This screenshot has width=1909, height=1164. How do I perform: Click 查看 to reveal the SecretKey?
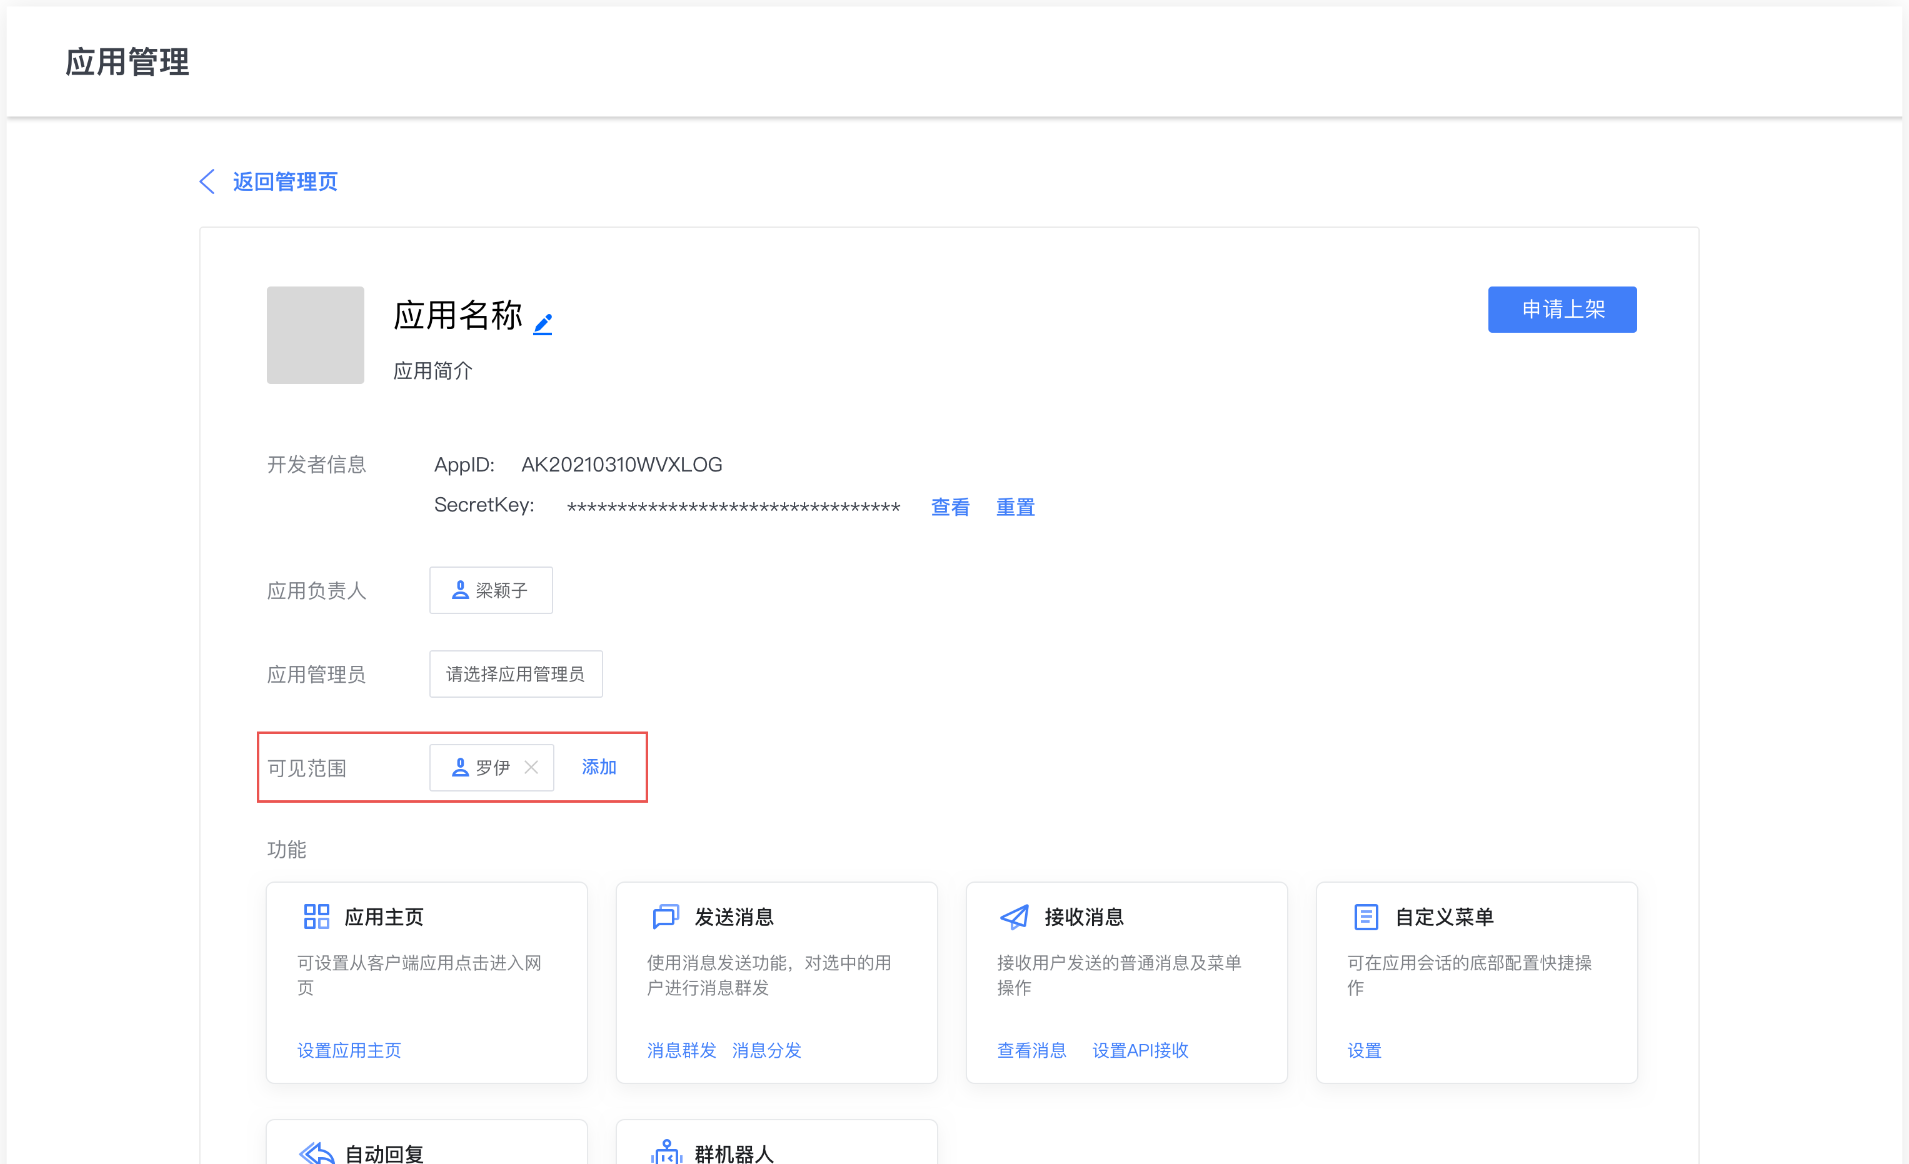tap(949, 506)
